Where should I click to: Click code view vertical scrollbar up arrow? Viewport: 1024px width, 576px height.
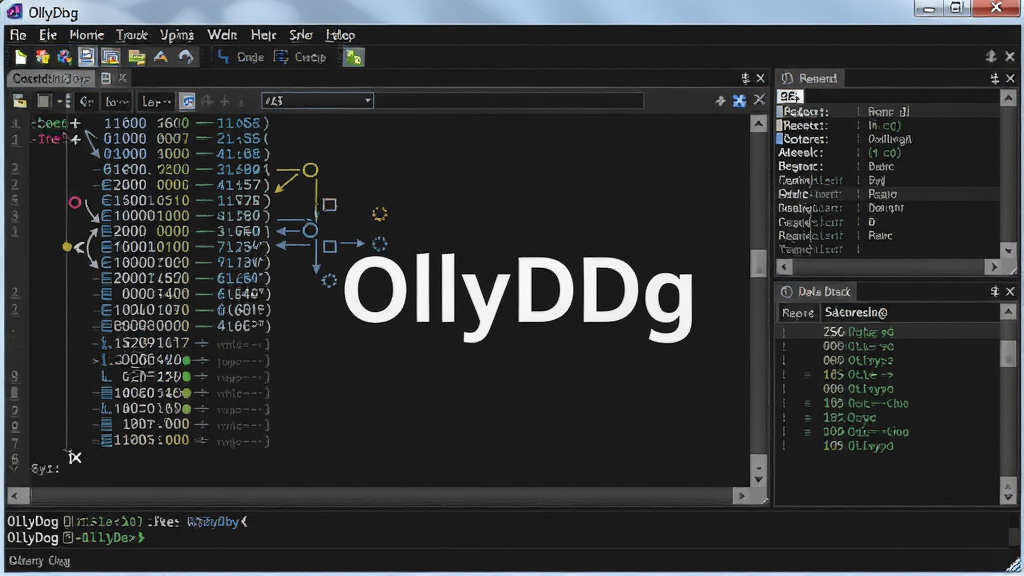[x=758, y=123]
